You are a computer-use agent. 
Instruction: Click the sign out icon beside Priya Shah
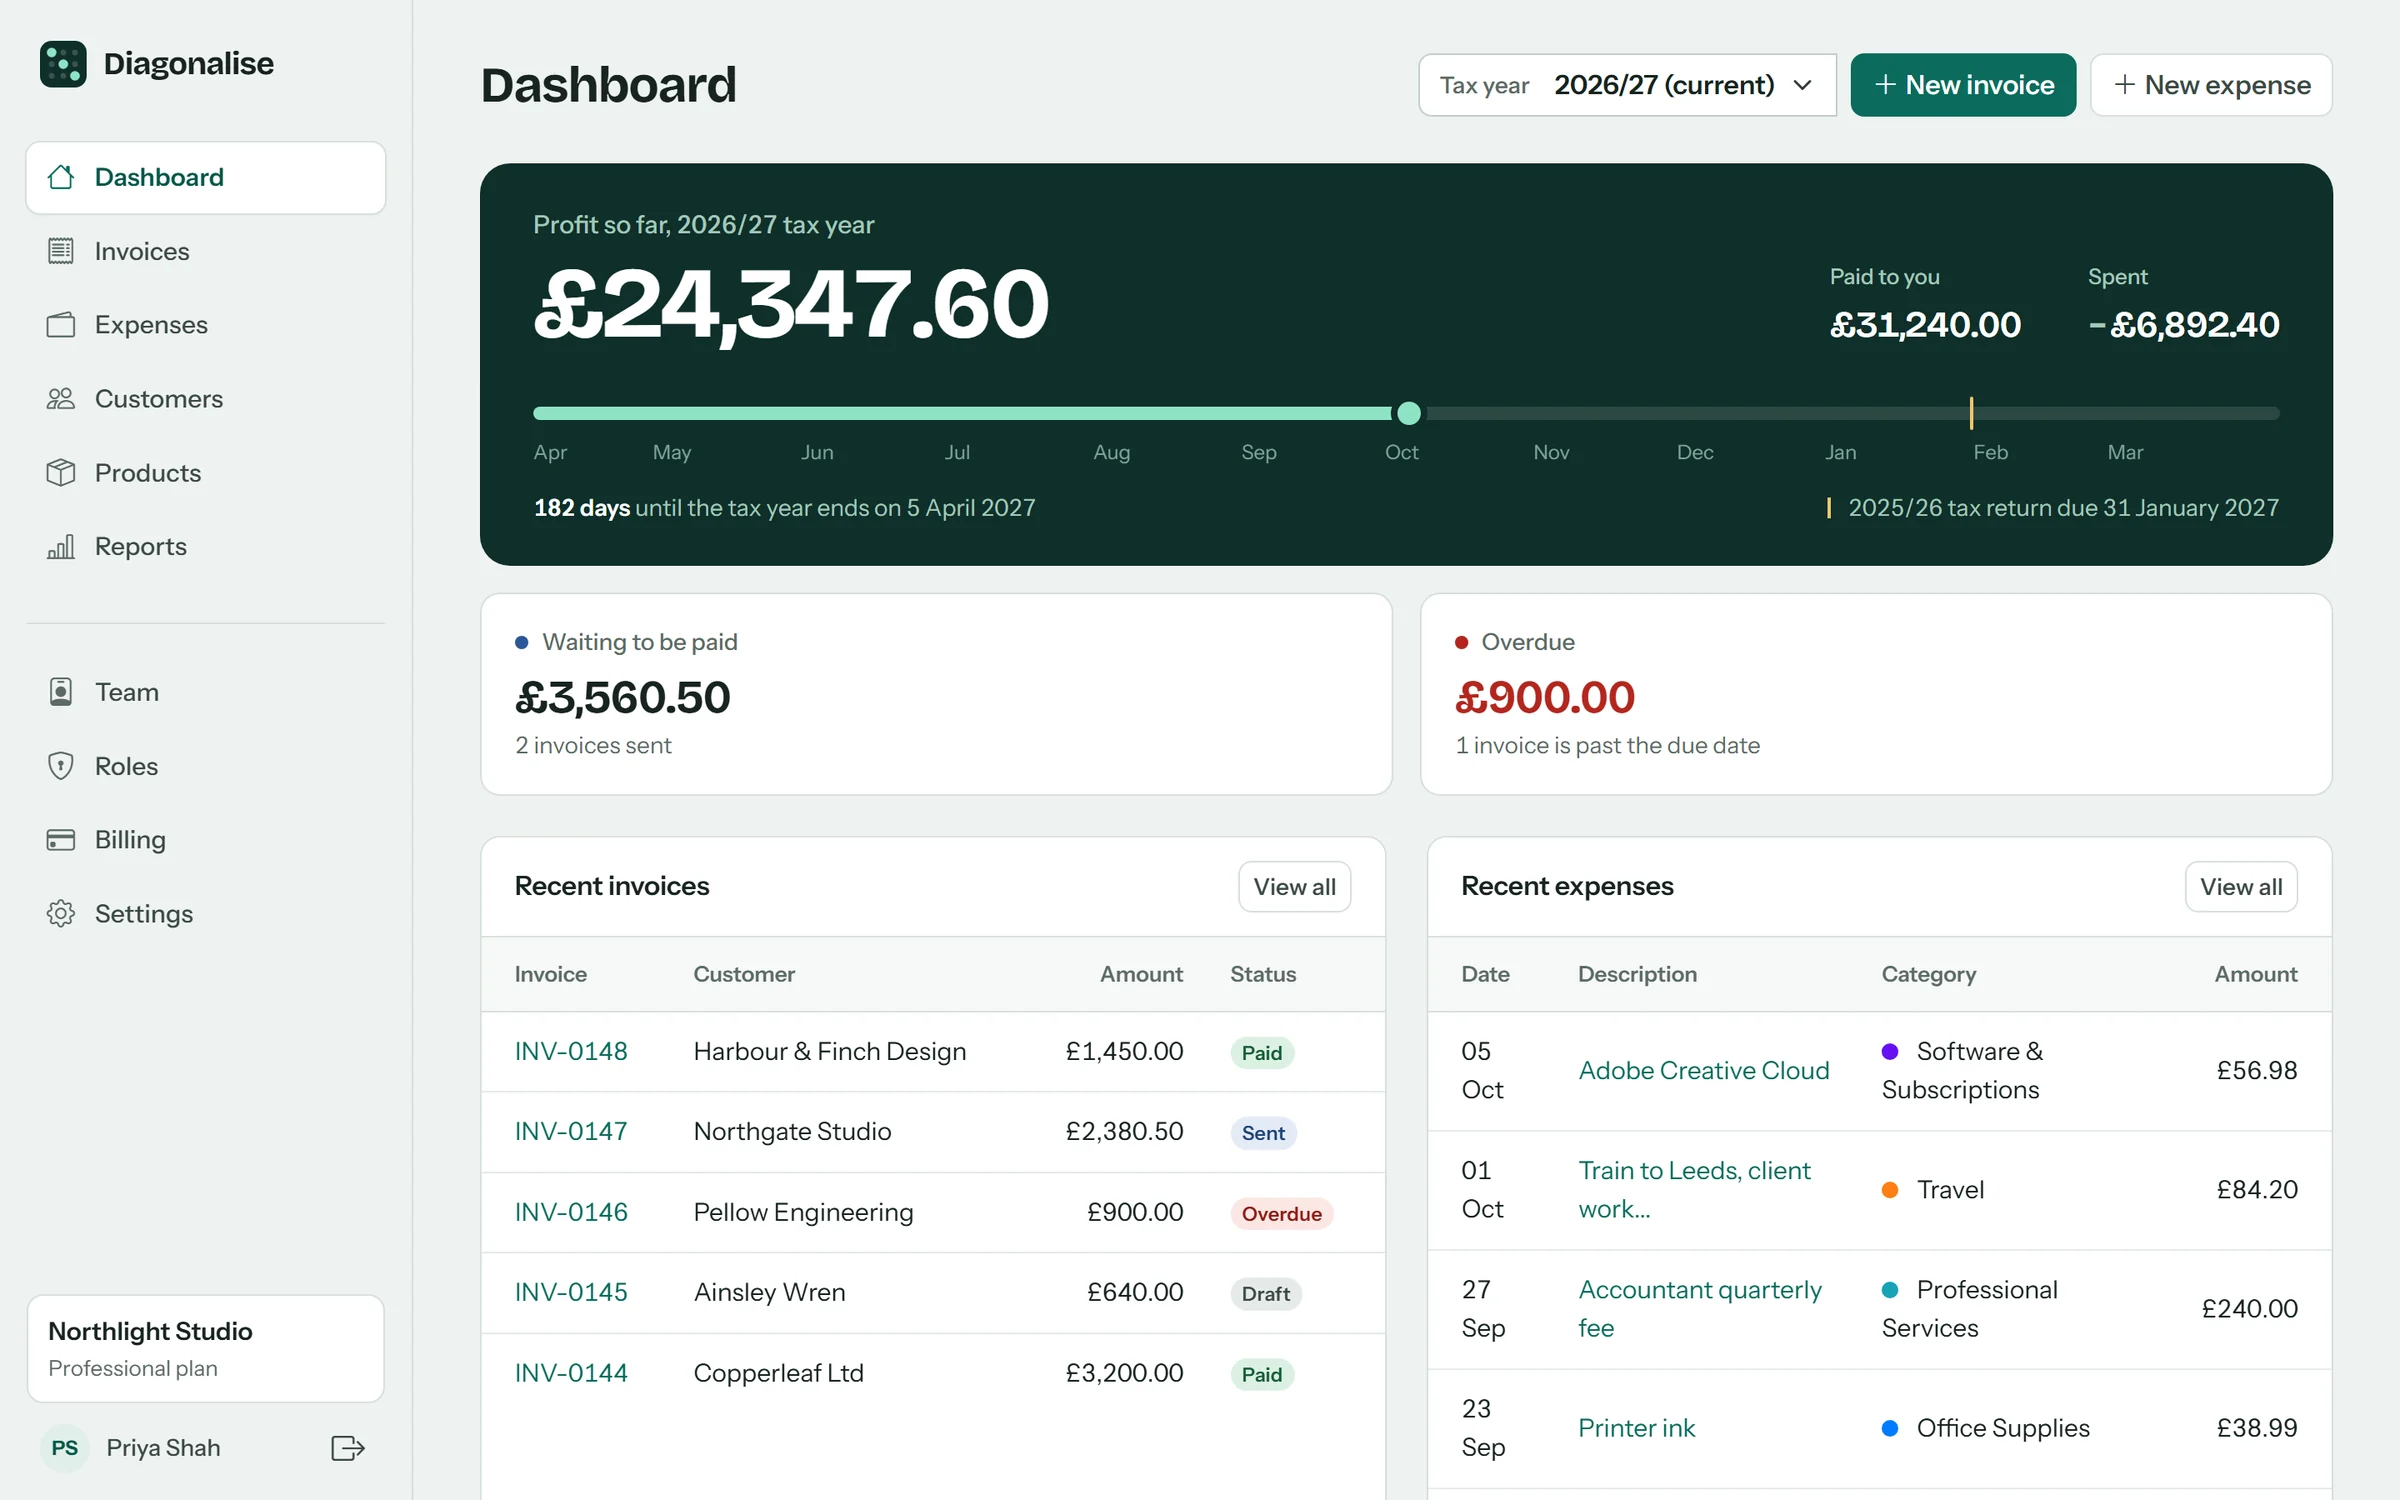(x=347, y=1447)
